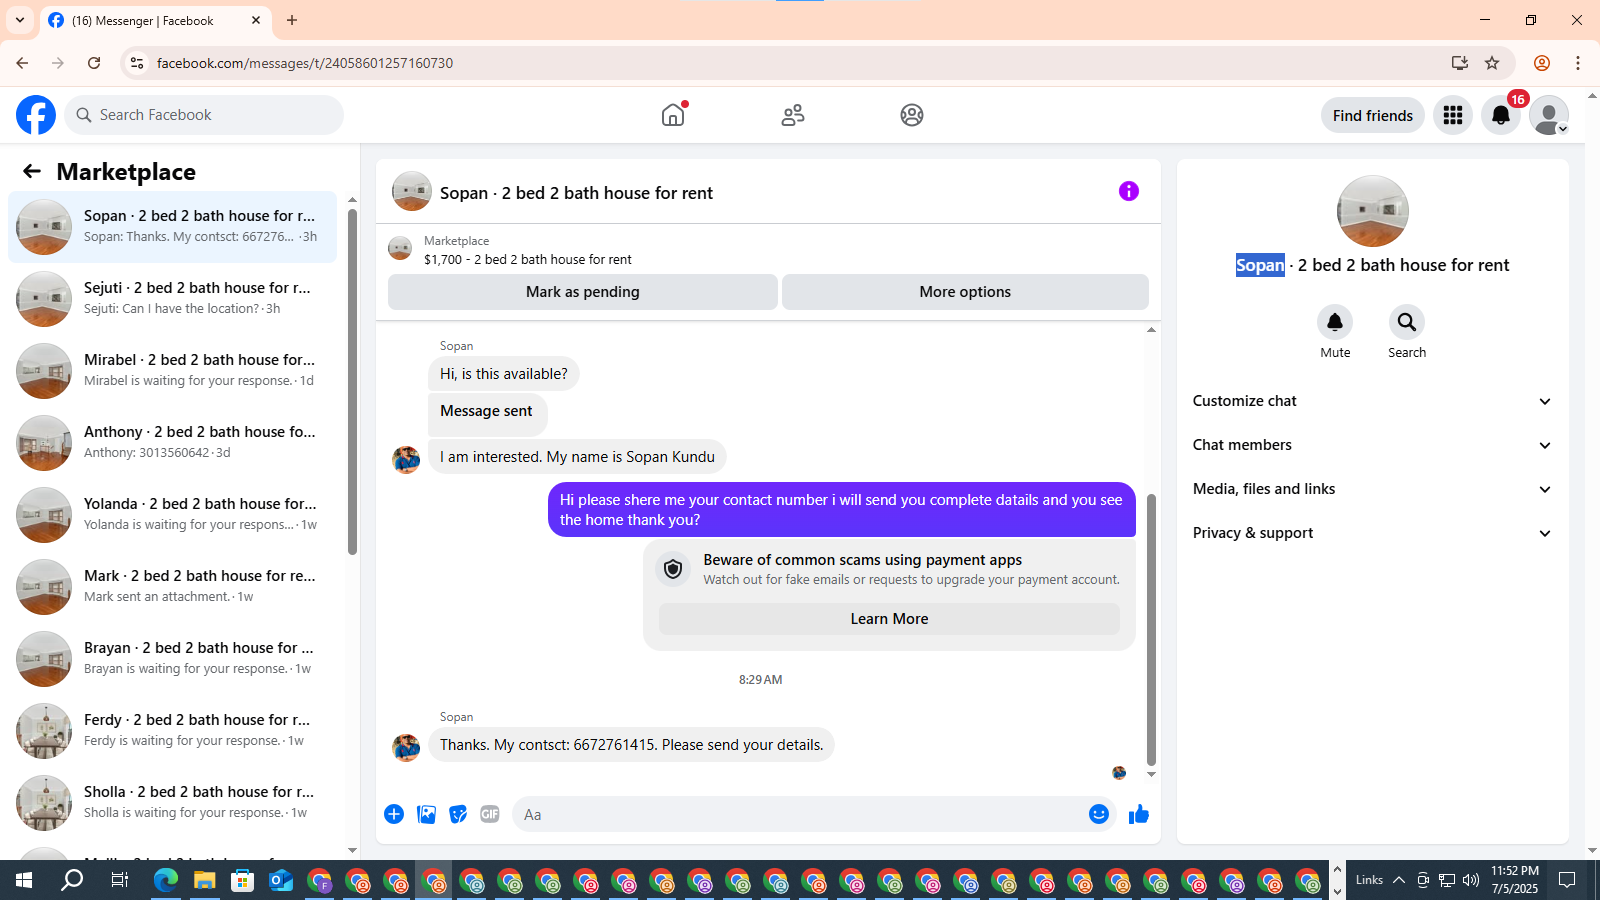Focus the Aa message input
Screen dimensions: 1600x900
(x=800, y=814)
